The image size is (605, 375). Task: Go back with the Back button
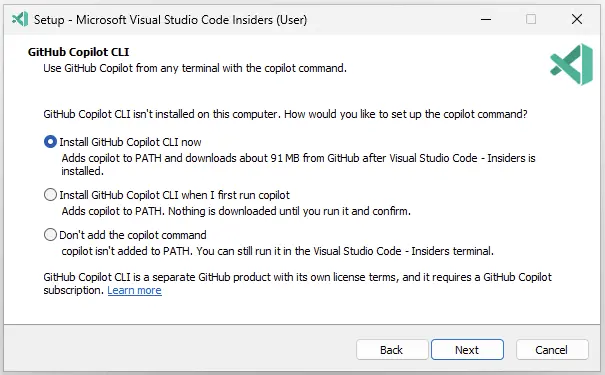pos(392,350)
